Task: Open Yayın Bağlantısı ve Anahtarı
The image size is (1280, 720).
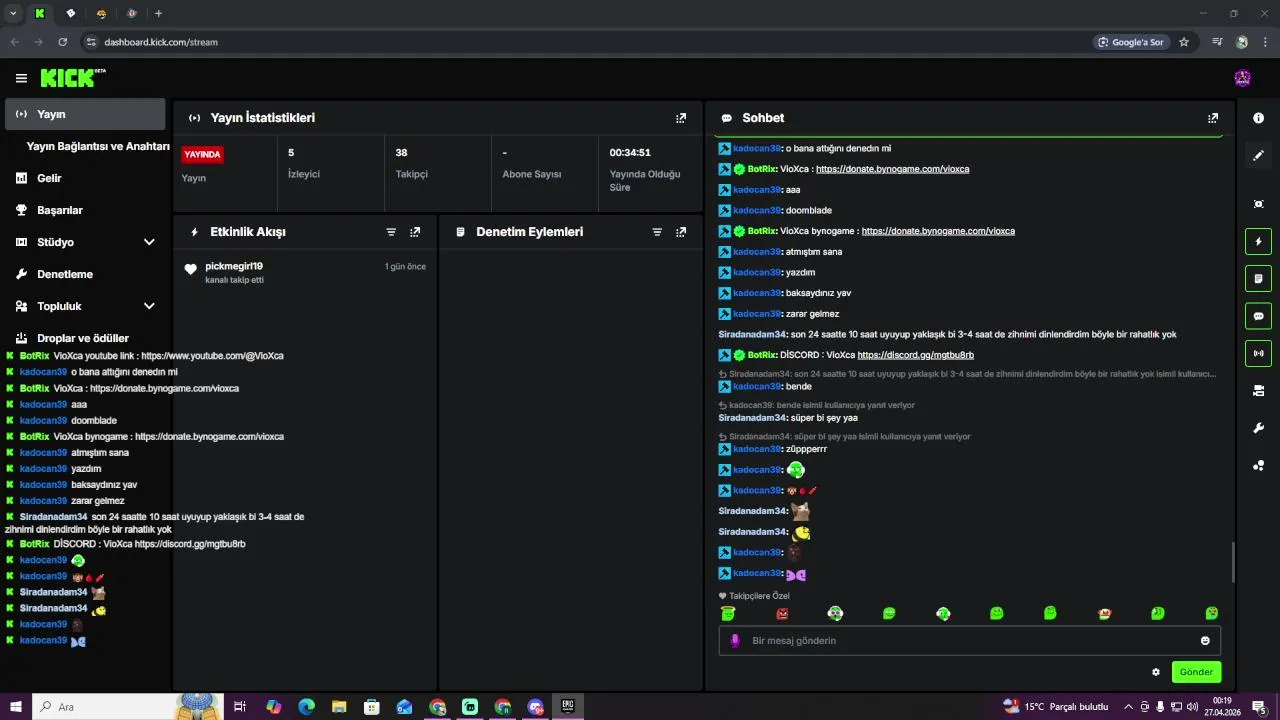Action: click(98, 146)
